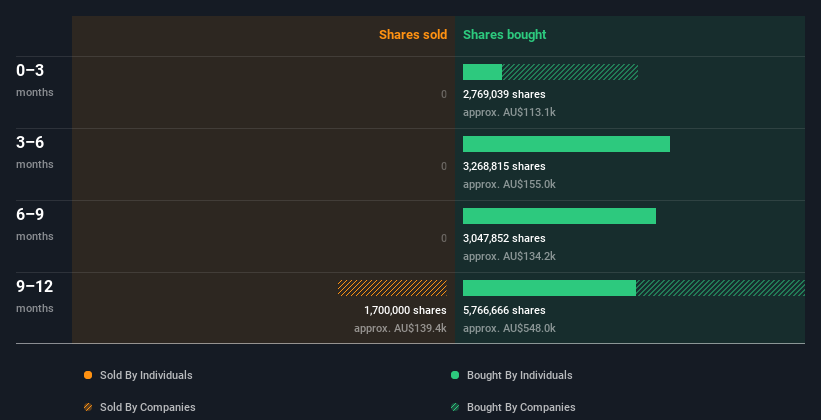Select the Bought By Individuals legend label
Image resolution: width=821 pixels, height=420 pixels.
click(519, 375)
